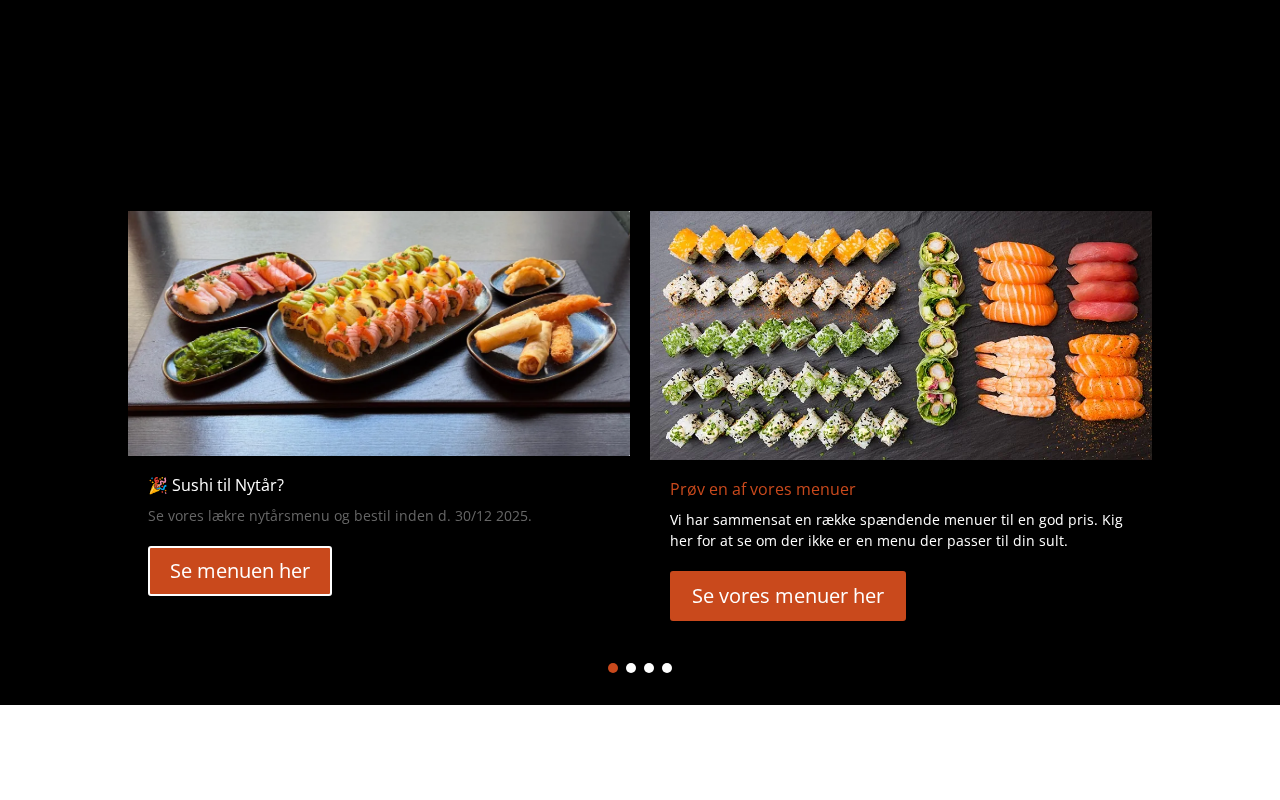This screenshot has width=1280, height=800.
Task: Open the Sushi til Nytår? heading
Action: tap(216, 485)
